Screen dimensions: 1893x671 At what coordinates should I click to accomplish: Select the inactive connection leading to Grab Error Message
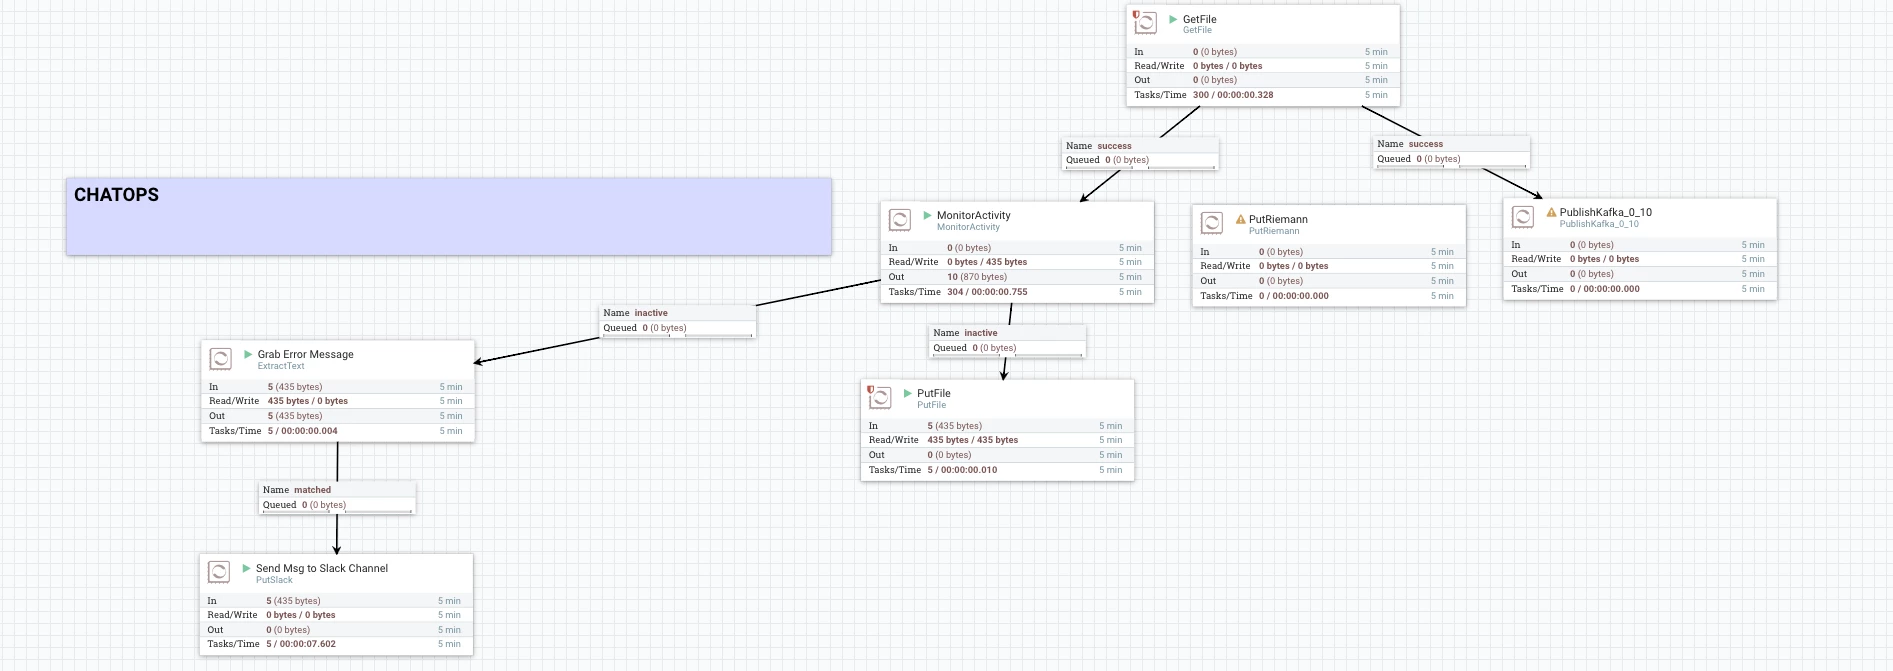(677, 321)
